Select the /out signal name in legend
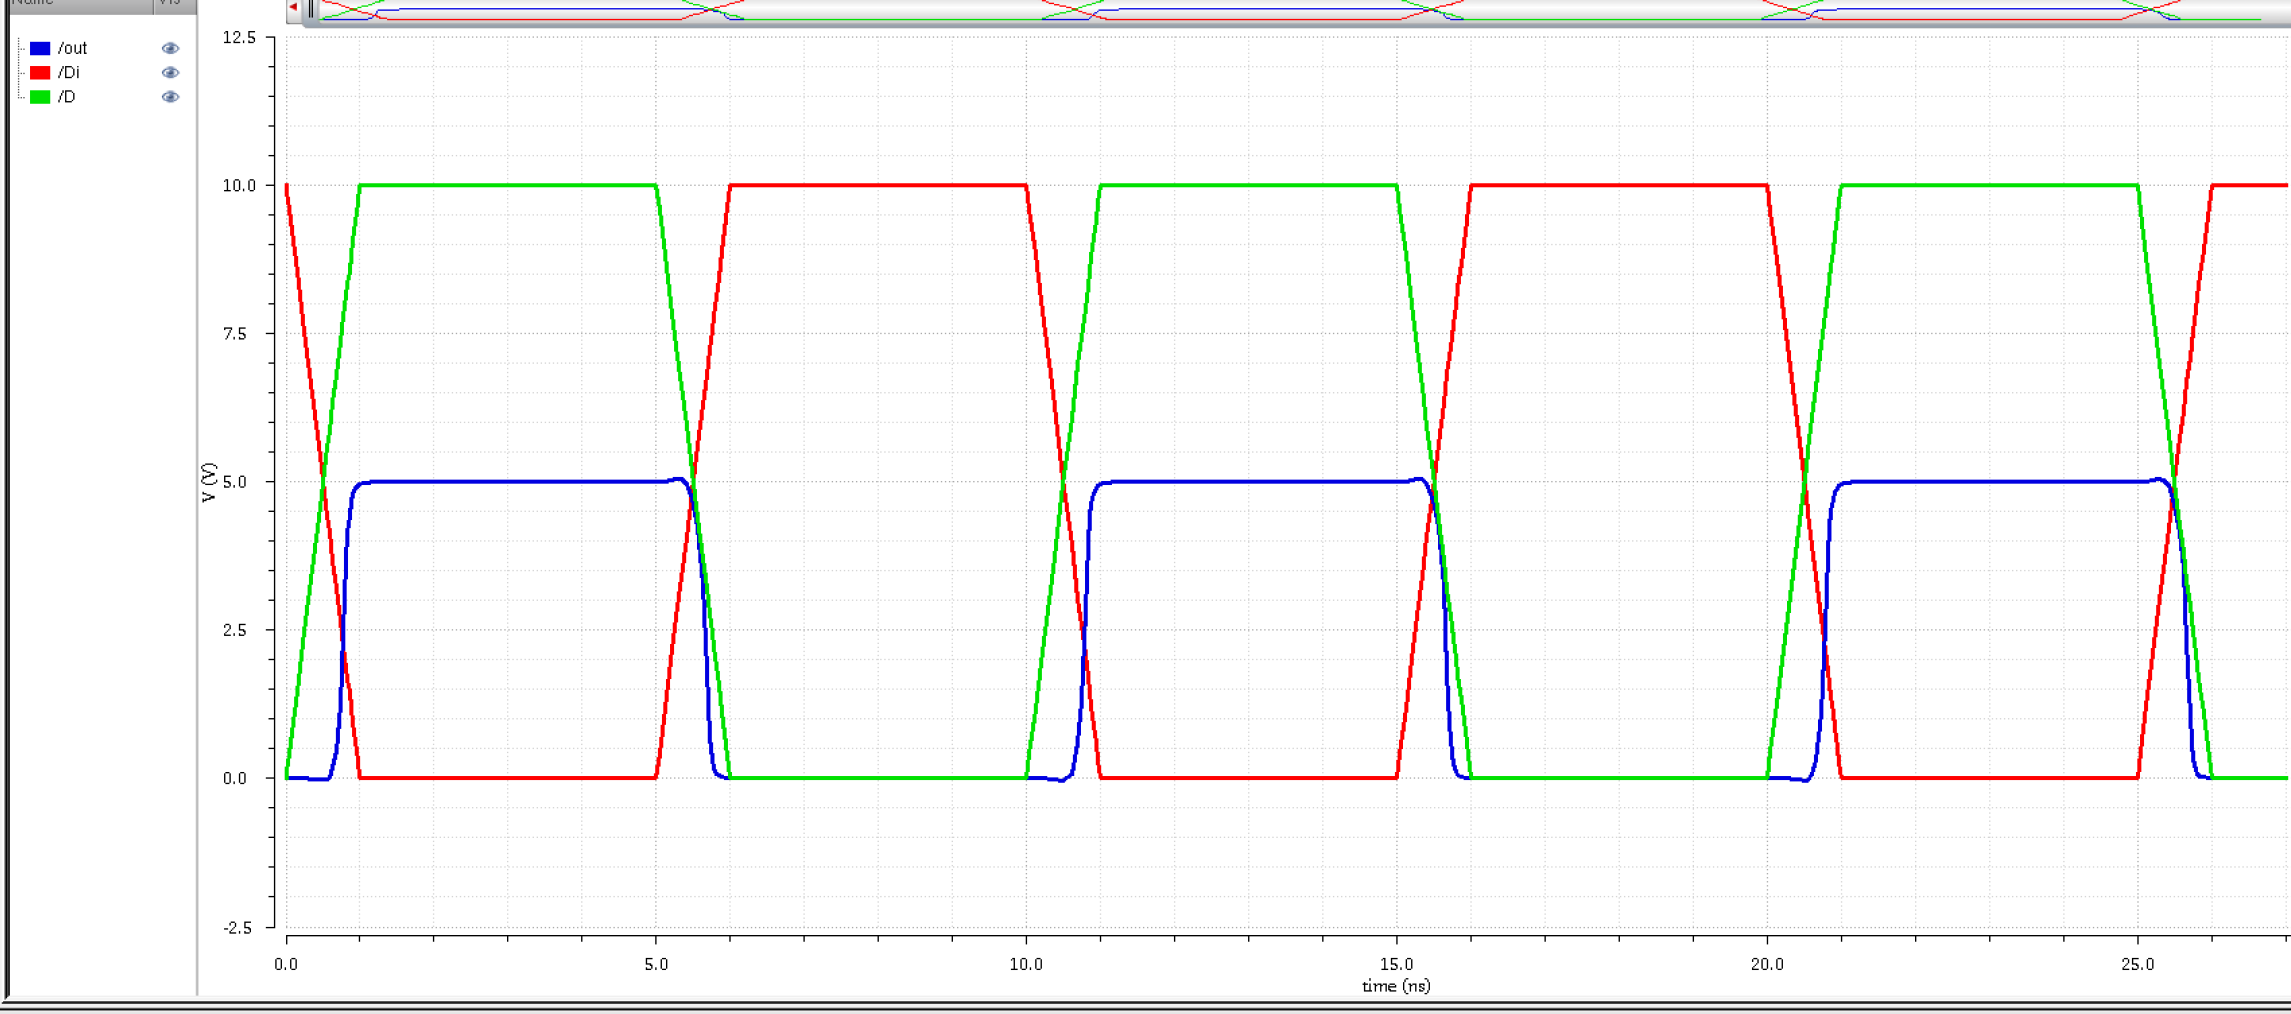 [72, 48]
